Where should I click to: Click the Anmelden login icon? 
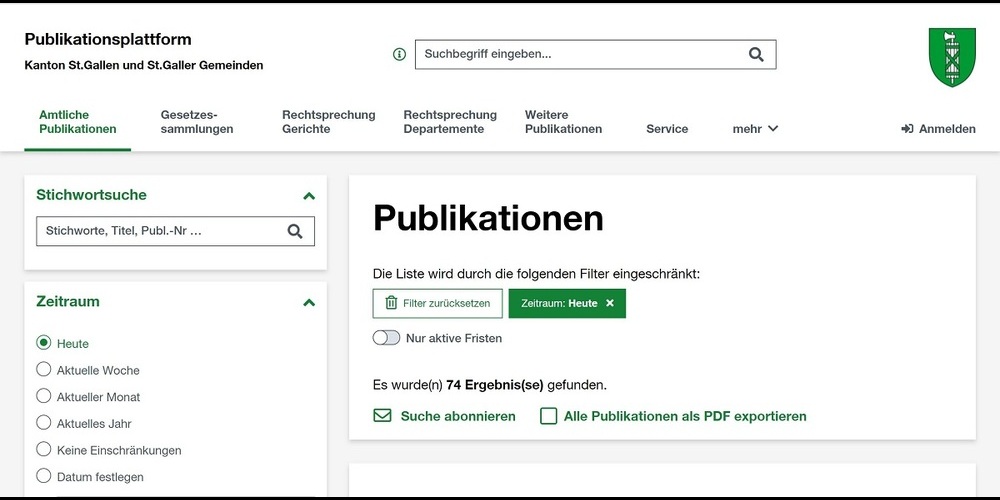coord(907,129)
